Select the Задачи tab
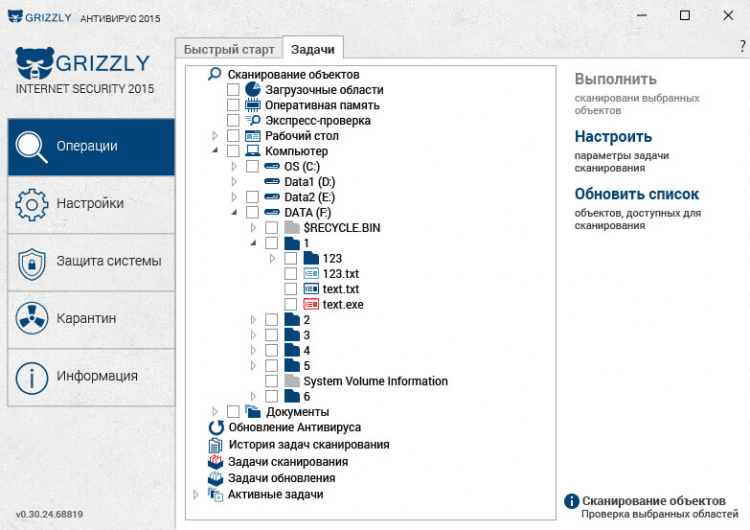The image size is (750, 530). pyautogui.click(x=313, y=49)
